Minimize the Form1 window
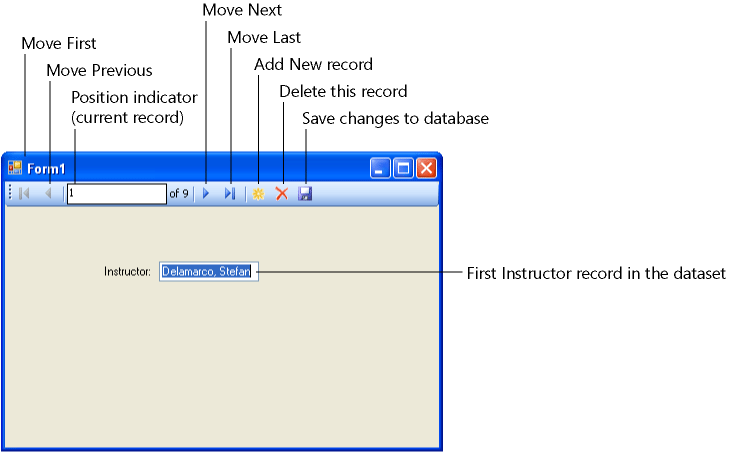This screenshot has height=452, width=729. [x=380, y=168]
